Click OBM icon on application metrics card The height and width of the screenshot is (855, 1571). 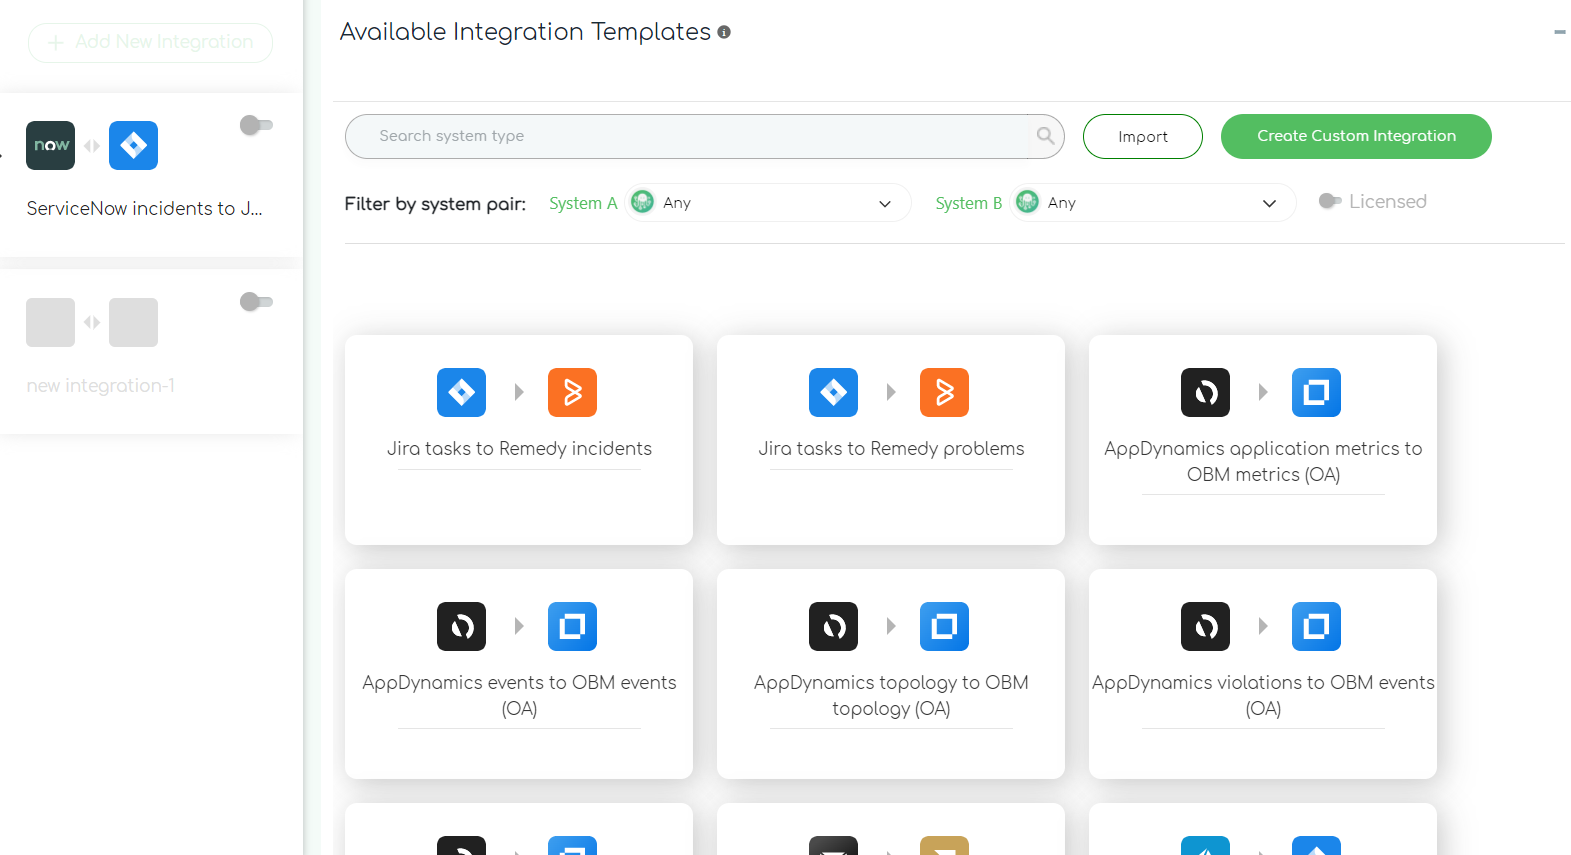pos(1316,392)
